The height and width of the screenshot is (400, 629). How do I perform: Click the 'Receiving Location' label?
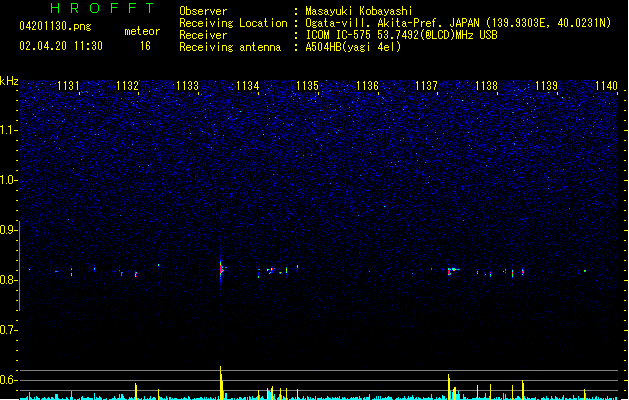pos(233,23)
